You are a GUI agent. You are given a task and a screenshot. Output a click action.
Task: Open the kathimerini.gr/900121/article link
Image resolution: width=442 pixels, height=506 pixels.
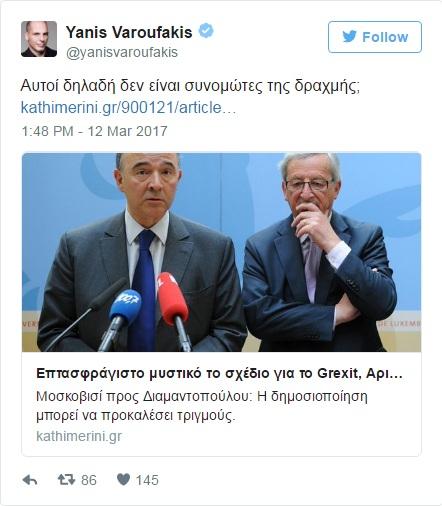point(128,108)
